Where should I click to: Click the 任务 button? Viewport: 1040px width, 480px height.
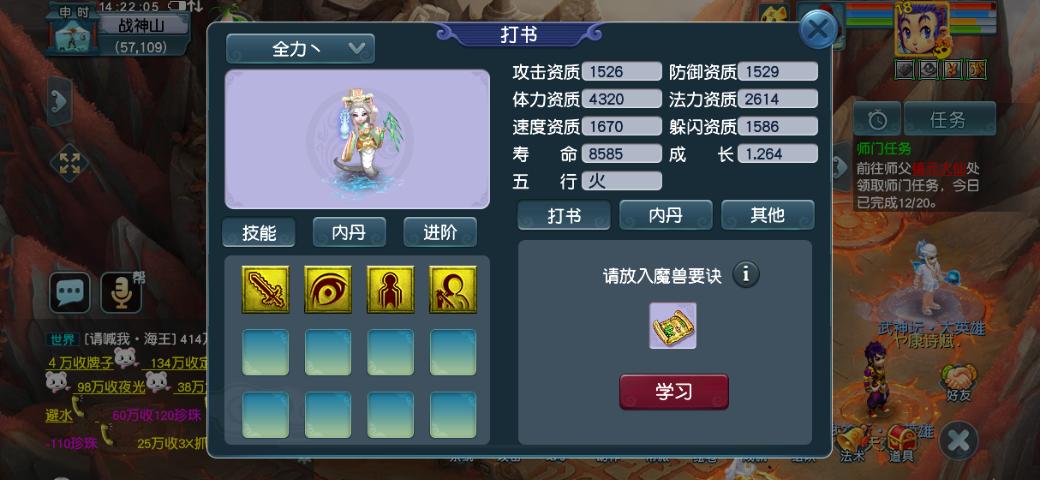point(950,119)
